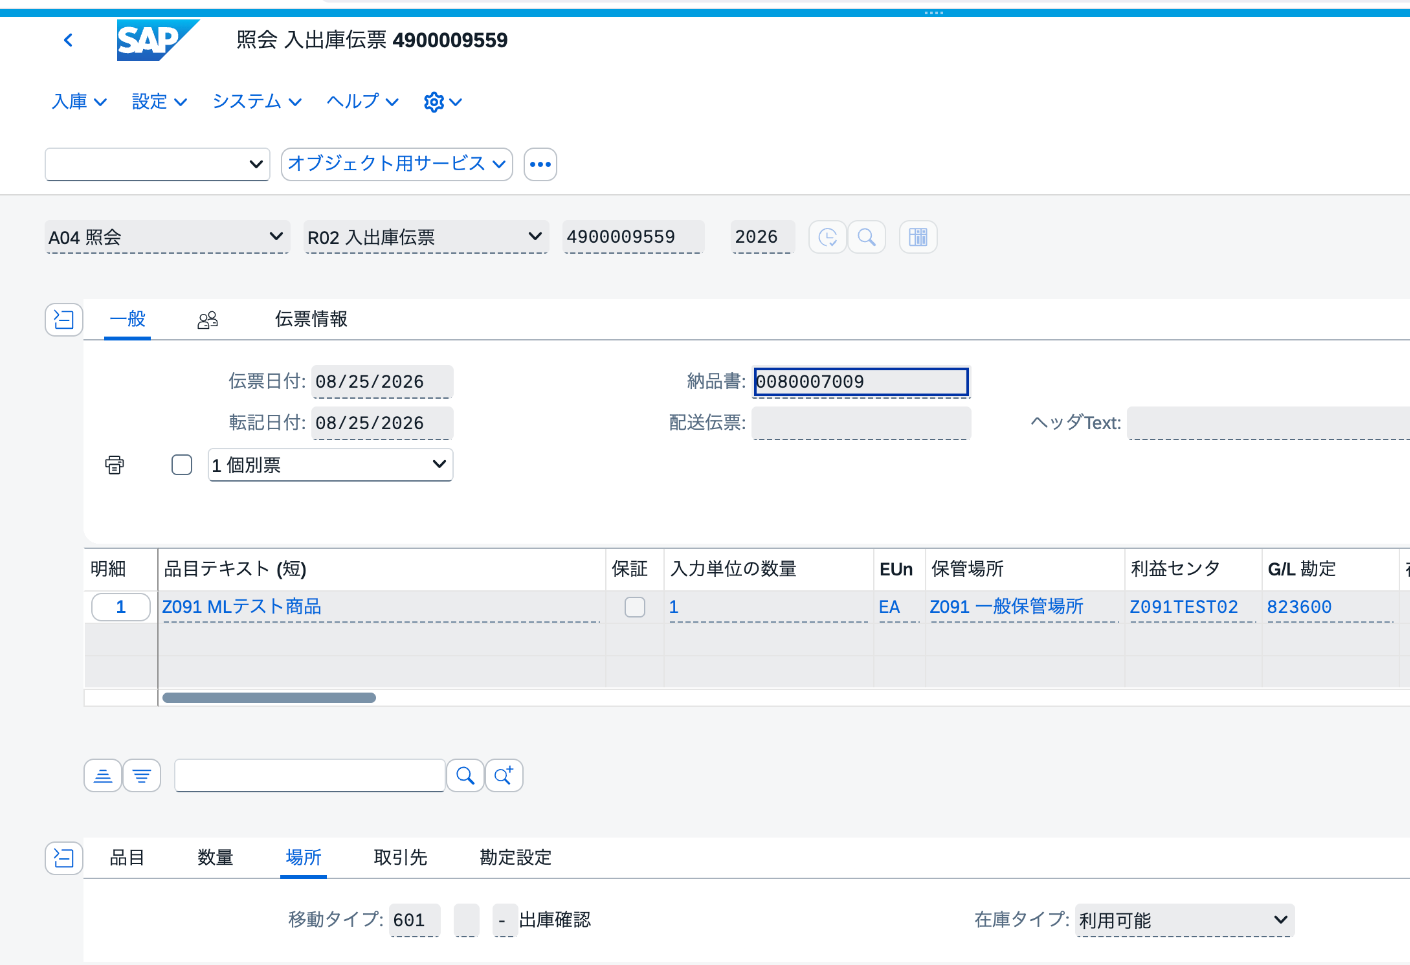This screenshot has height=965, width=1410.
Task: Switch to the 数量 tab
Action: (215, 858)
